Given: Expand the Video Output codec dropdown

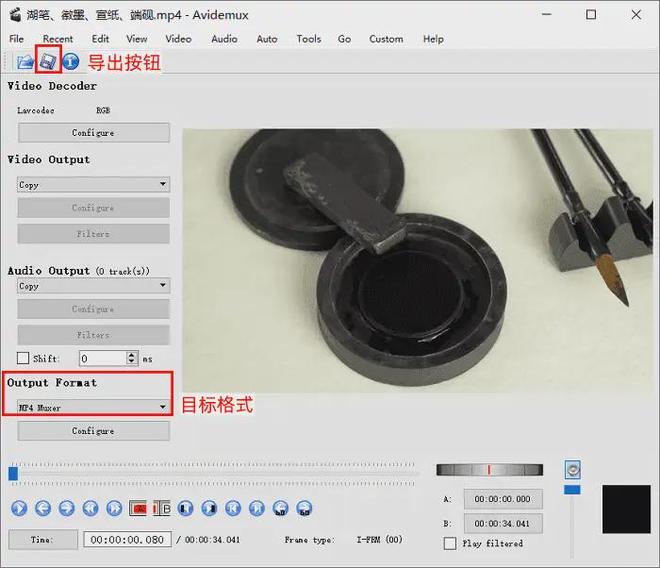Looking at the screenshot, I should [93, 185].
